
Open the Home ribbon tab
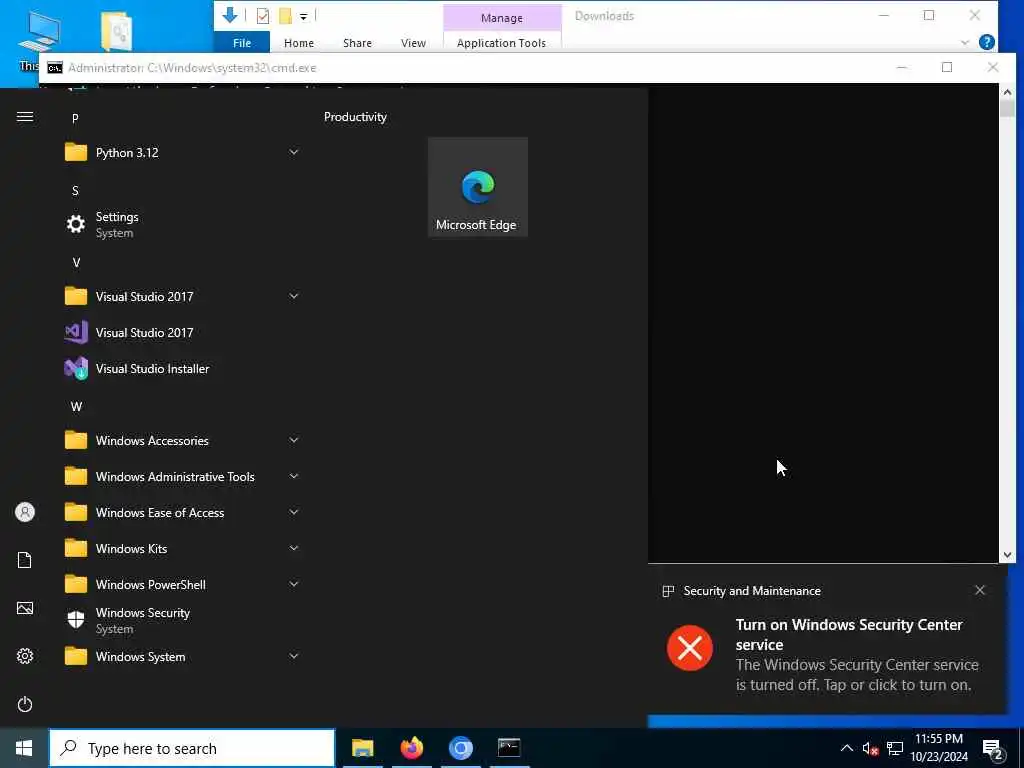[x=299, y=43]
